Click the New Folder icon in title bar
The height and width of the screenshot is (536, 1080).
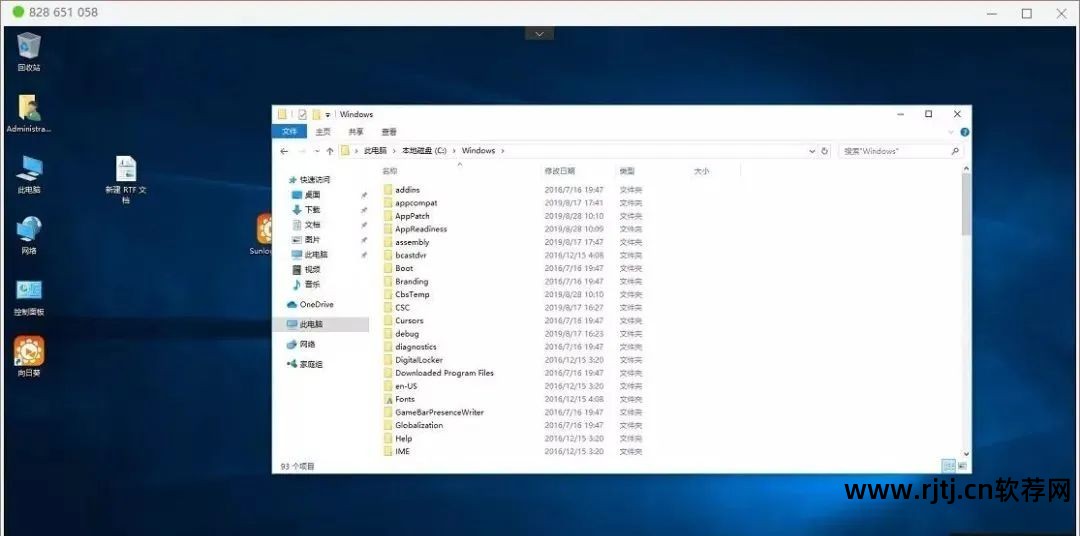click(x=316, y=114)
